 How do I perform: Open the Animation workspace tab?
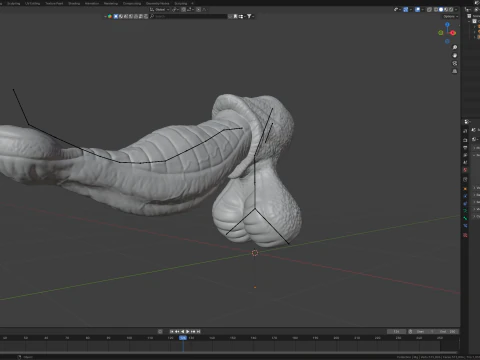tap(92, 3)
